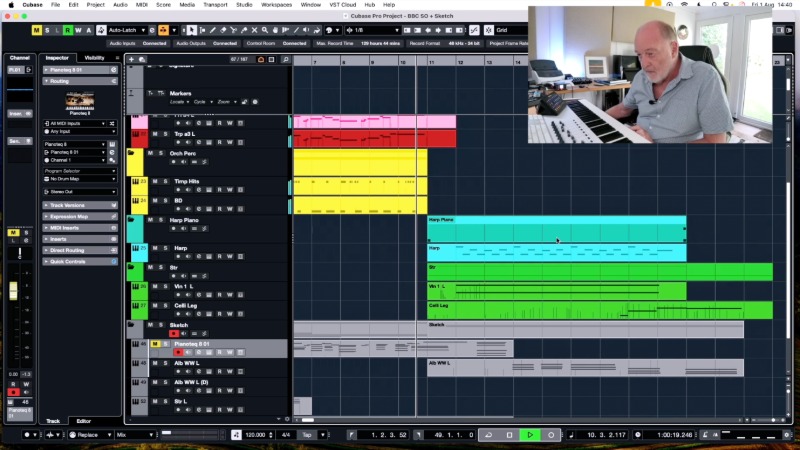
Task: Open the Auto-Latch automation mode dropdown
Action: (126, 30)
